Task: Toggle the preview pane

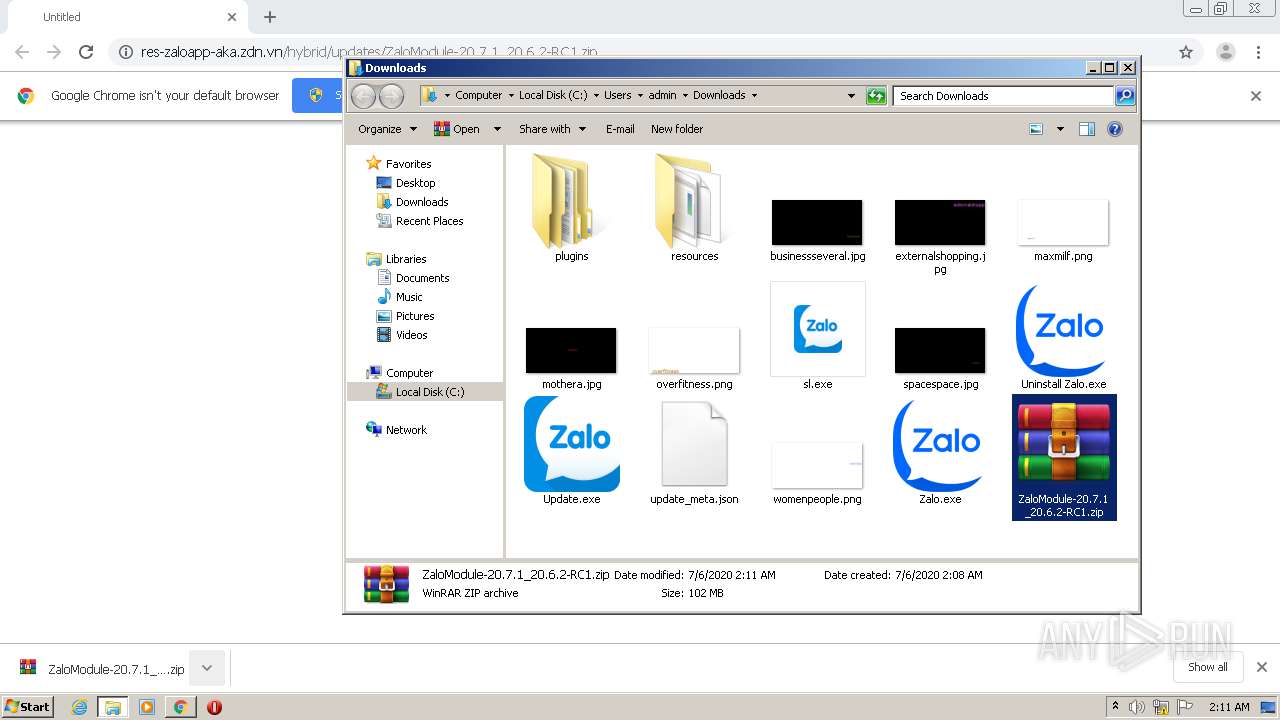Action: (1087, 129)
